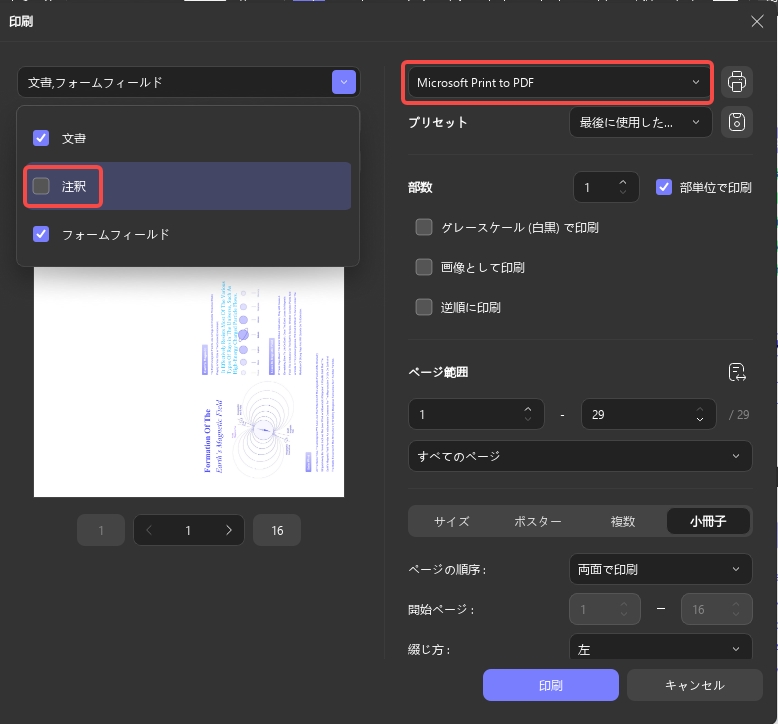Increase page range start value
This screenshot has width=778, height=724.
[x=527, y=409]
